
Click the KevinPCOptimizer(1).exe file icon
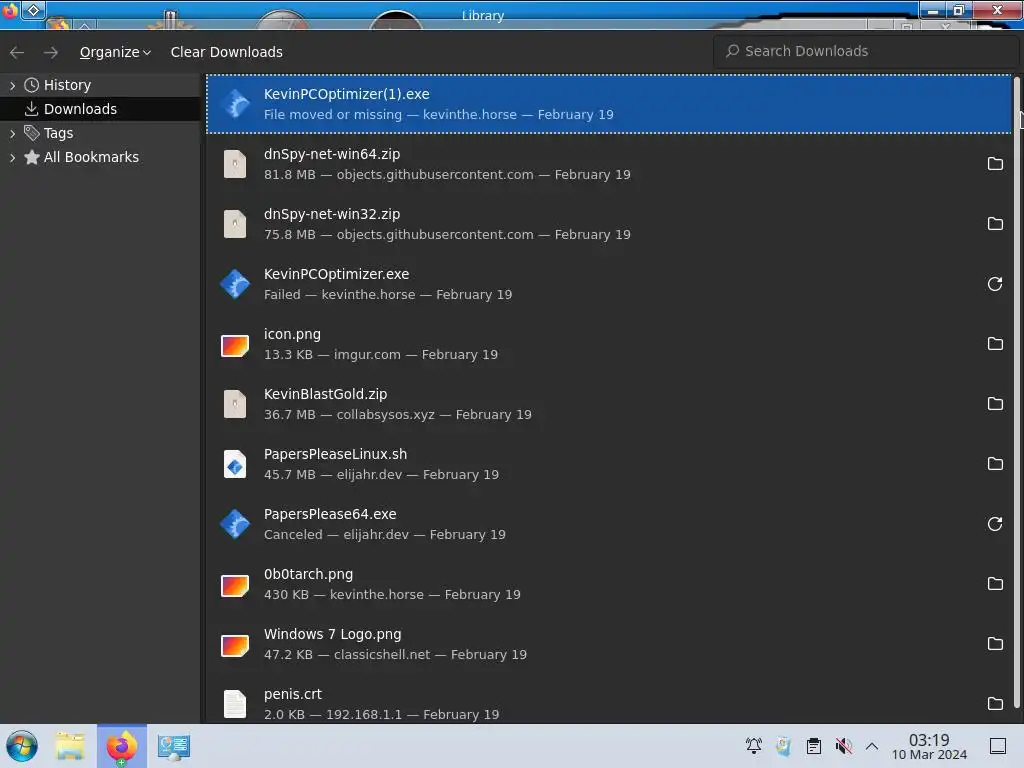point(235,104)
